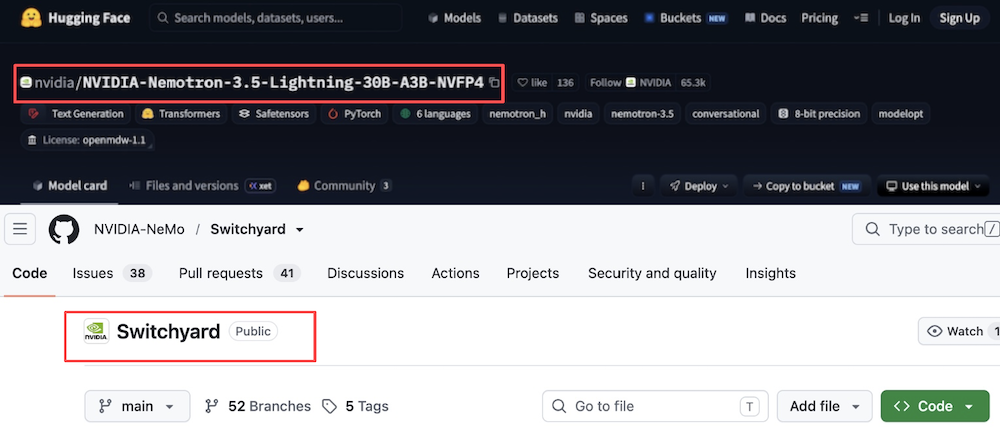Viewport: 1000px width, 427px height.
Task: Switch to the Model card tab
Action: [70, 186]
